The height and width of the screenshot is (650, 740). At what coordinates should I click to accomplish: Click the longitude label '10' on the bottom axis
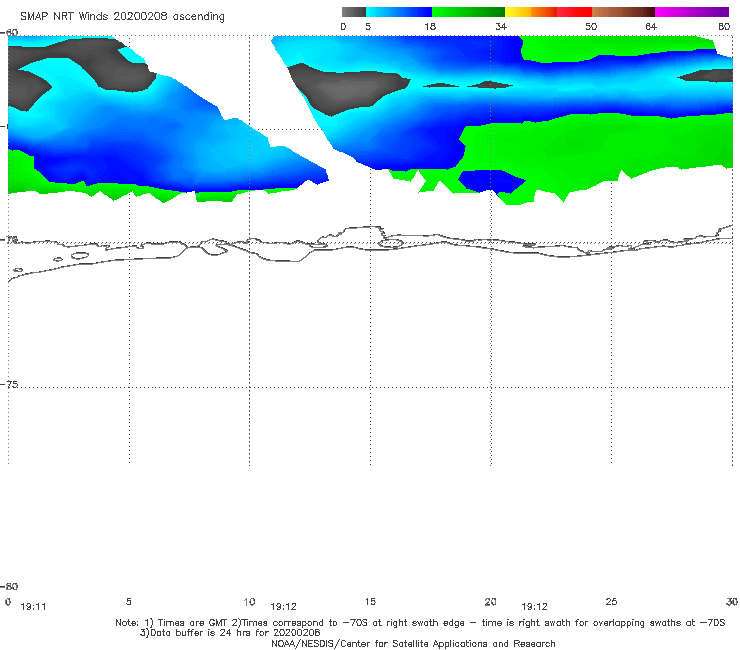point(249,601)
